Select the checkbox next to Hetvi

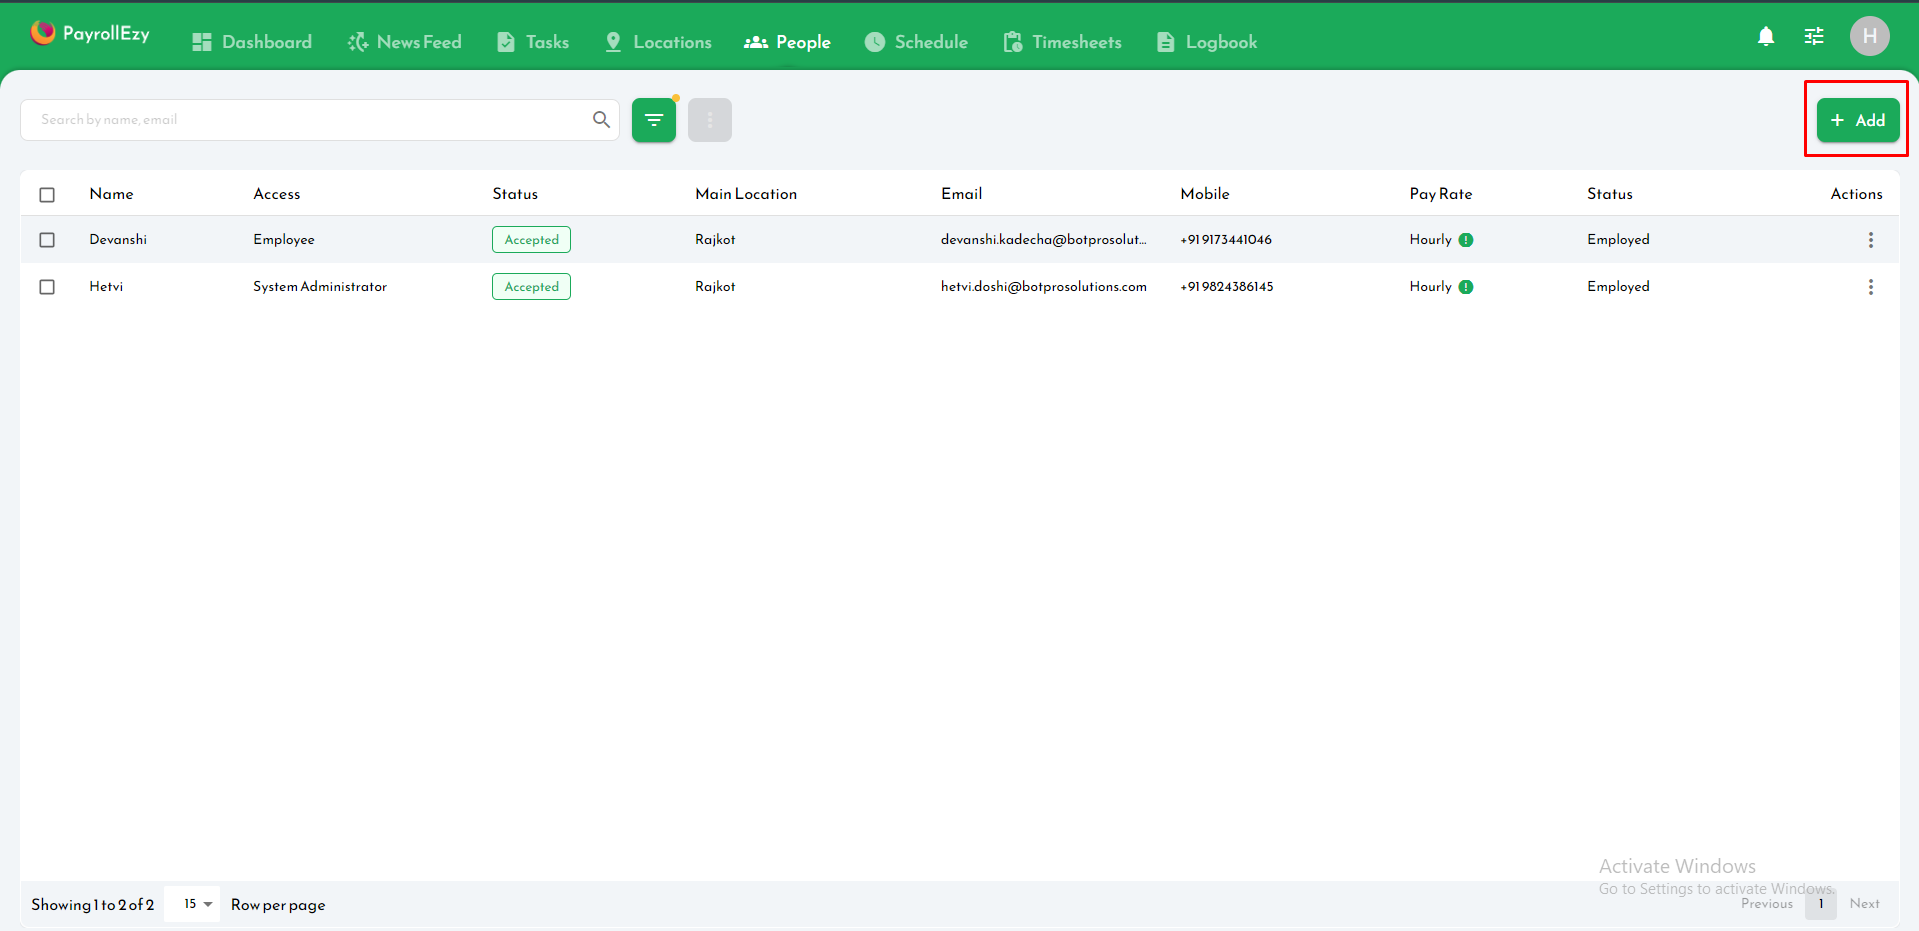(47, 287)
